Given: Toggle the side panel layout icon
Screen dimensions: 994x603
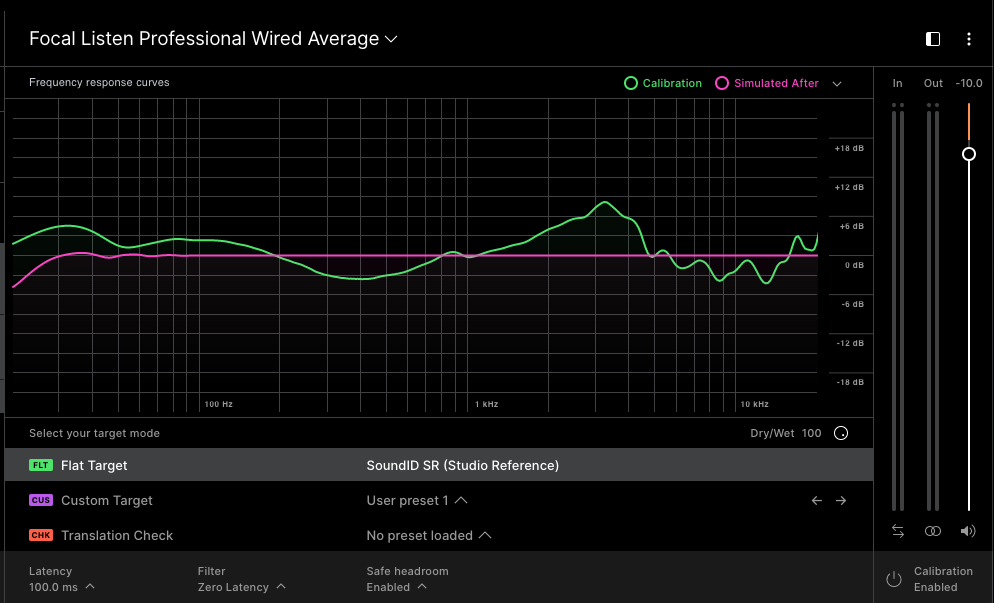Looking at the screenshot, I should pyautogui.click(x=933, y=39).
